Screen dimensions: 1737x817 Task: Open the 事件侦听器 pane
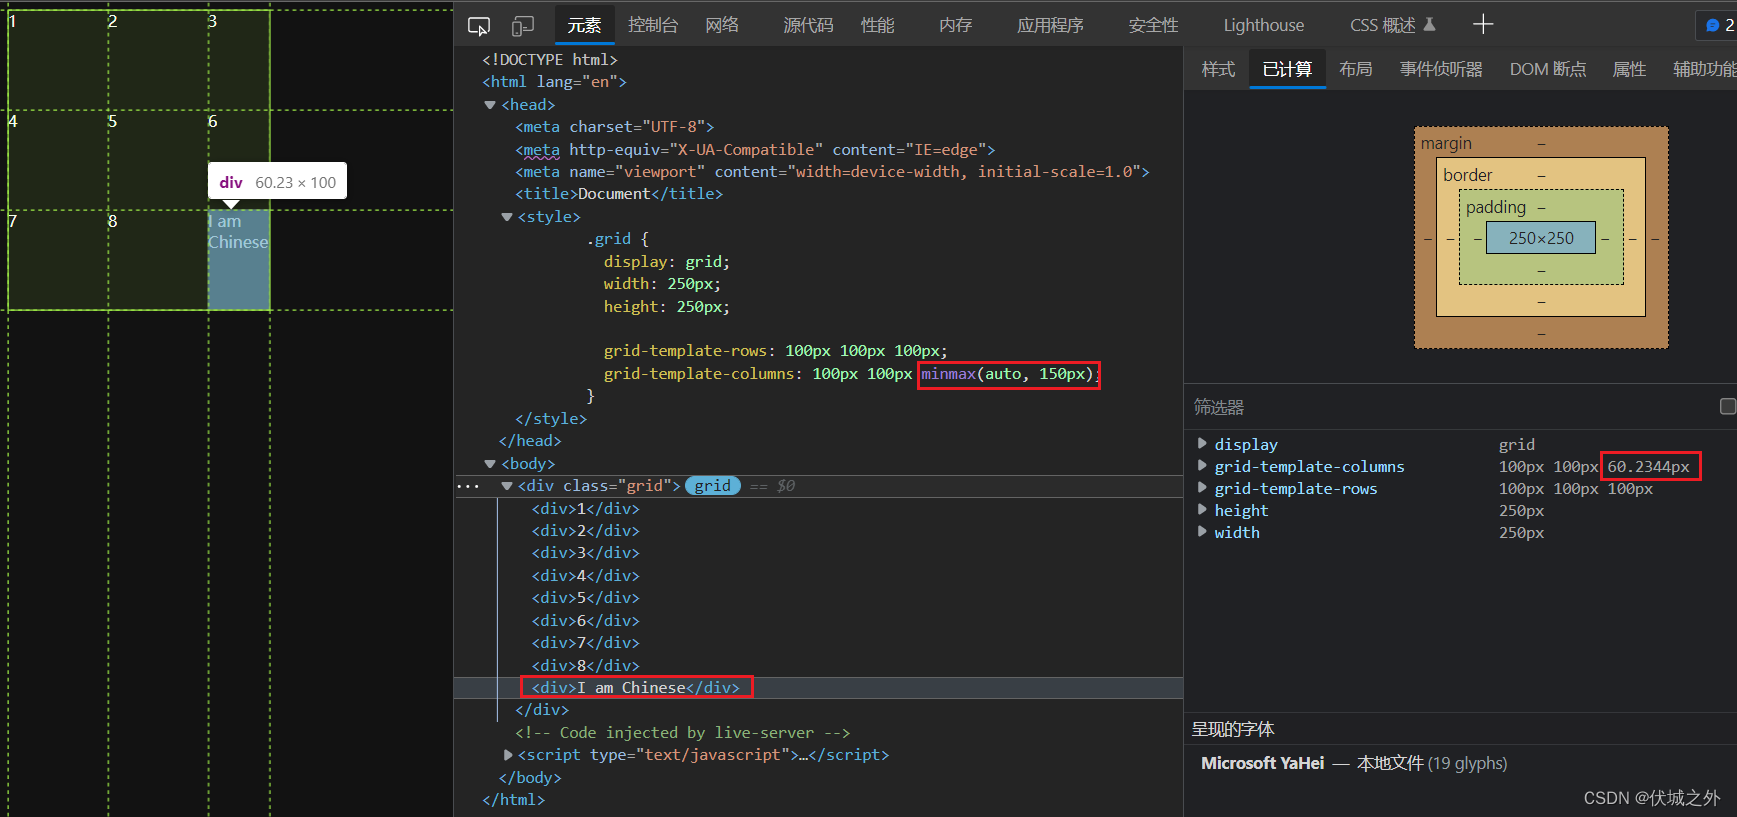click(1441, 69)
